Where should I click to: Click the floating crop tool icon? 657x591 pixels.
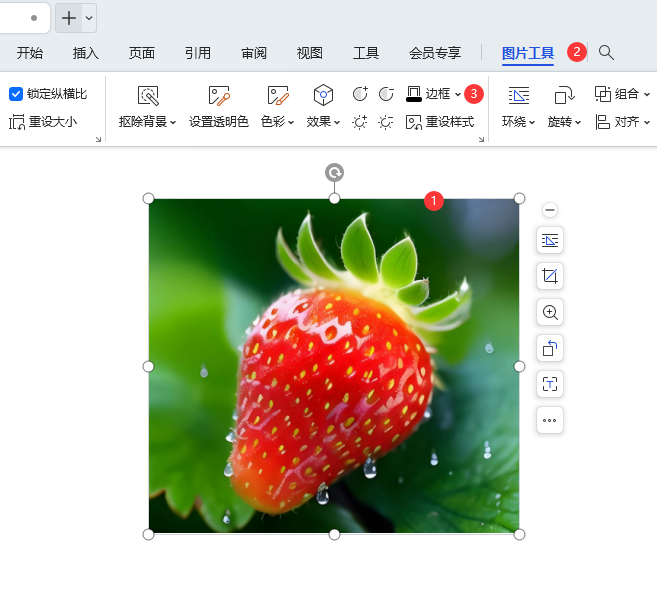pyautogui.click(x=550, y=276)
